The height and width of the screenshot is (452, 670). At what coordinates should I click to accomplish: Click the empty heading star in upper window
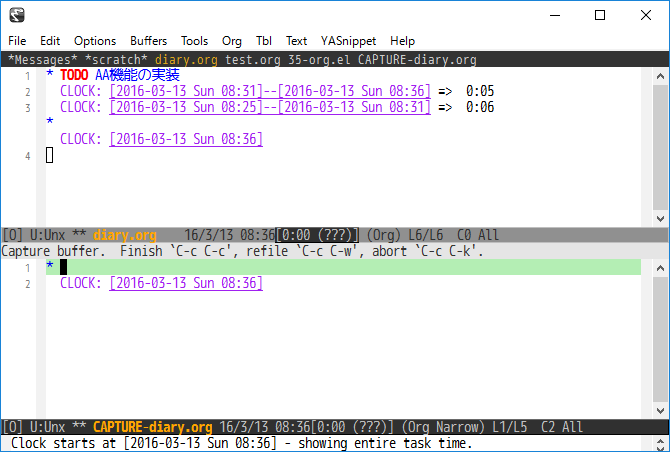50,121
